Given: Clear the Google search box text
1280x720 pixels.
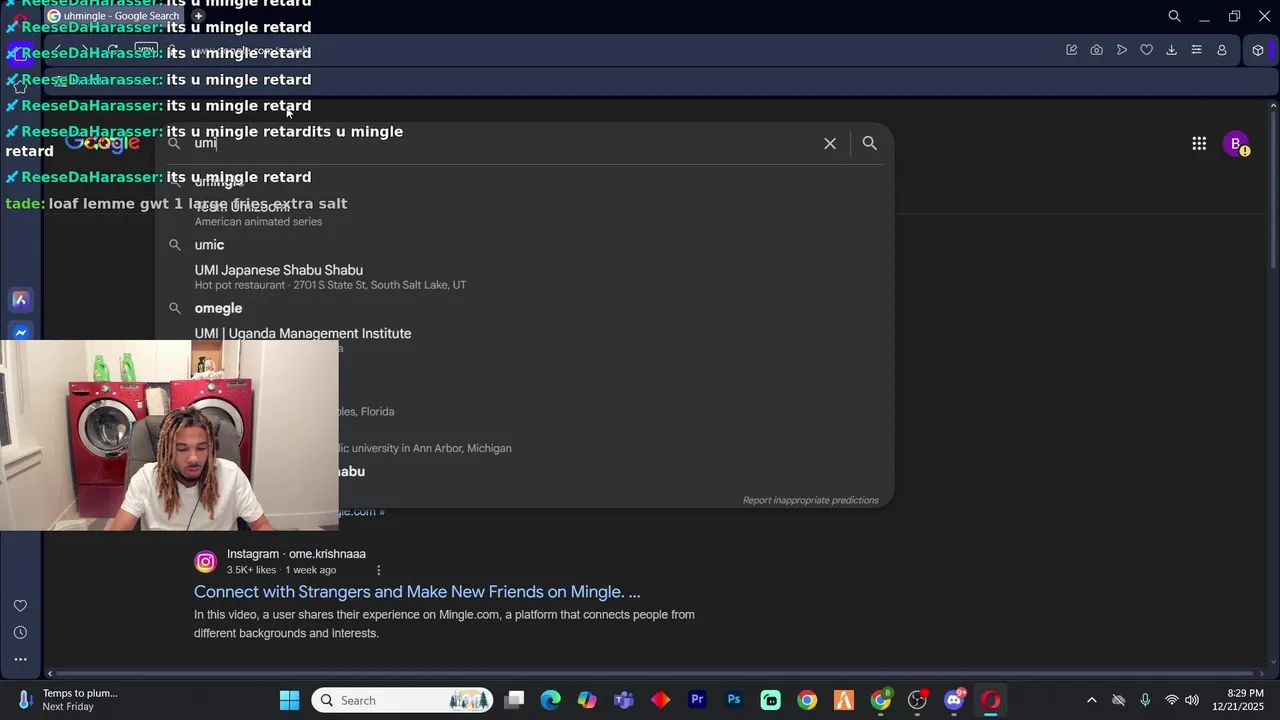Looking at the screenshot, I should tap(830, 144).
